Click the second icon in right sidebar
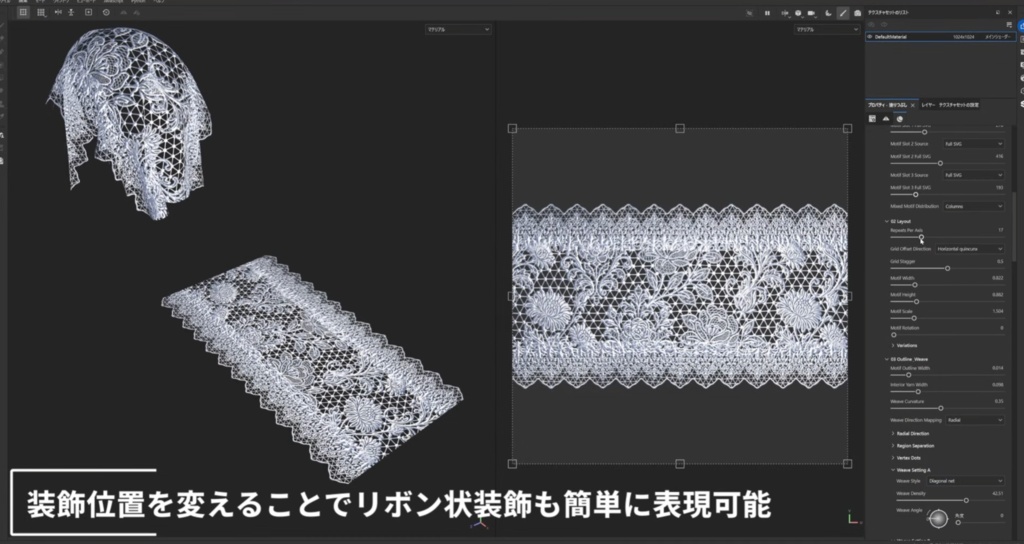Viewport: 1024px width, 544px height. coord(1021,40)
